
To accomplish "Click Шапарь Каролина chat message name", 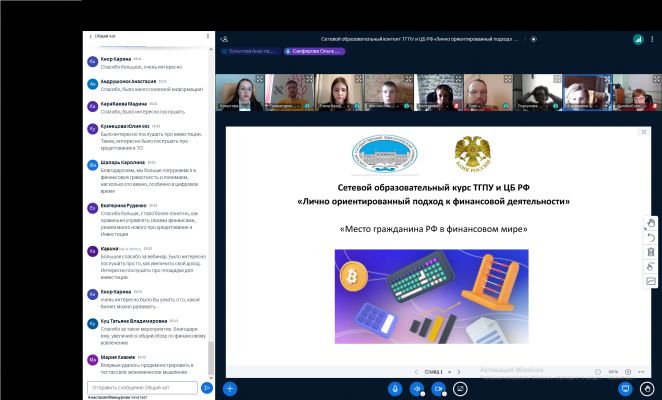I will pos(122,162).
